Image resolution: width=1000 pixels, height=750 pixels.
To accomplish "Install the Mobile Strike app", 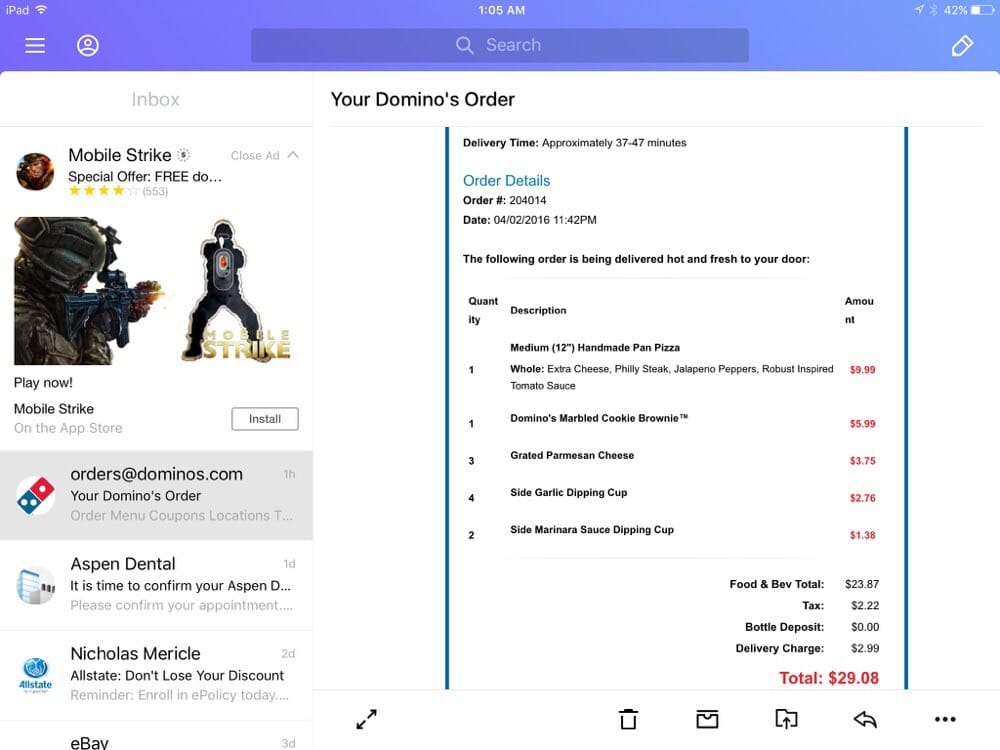I will pos(265,419).
